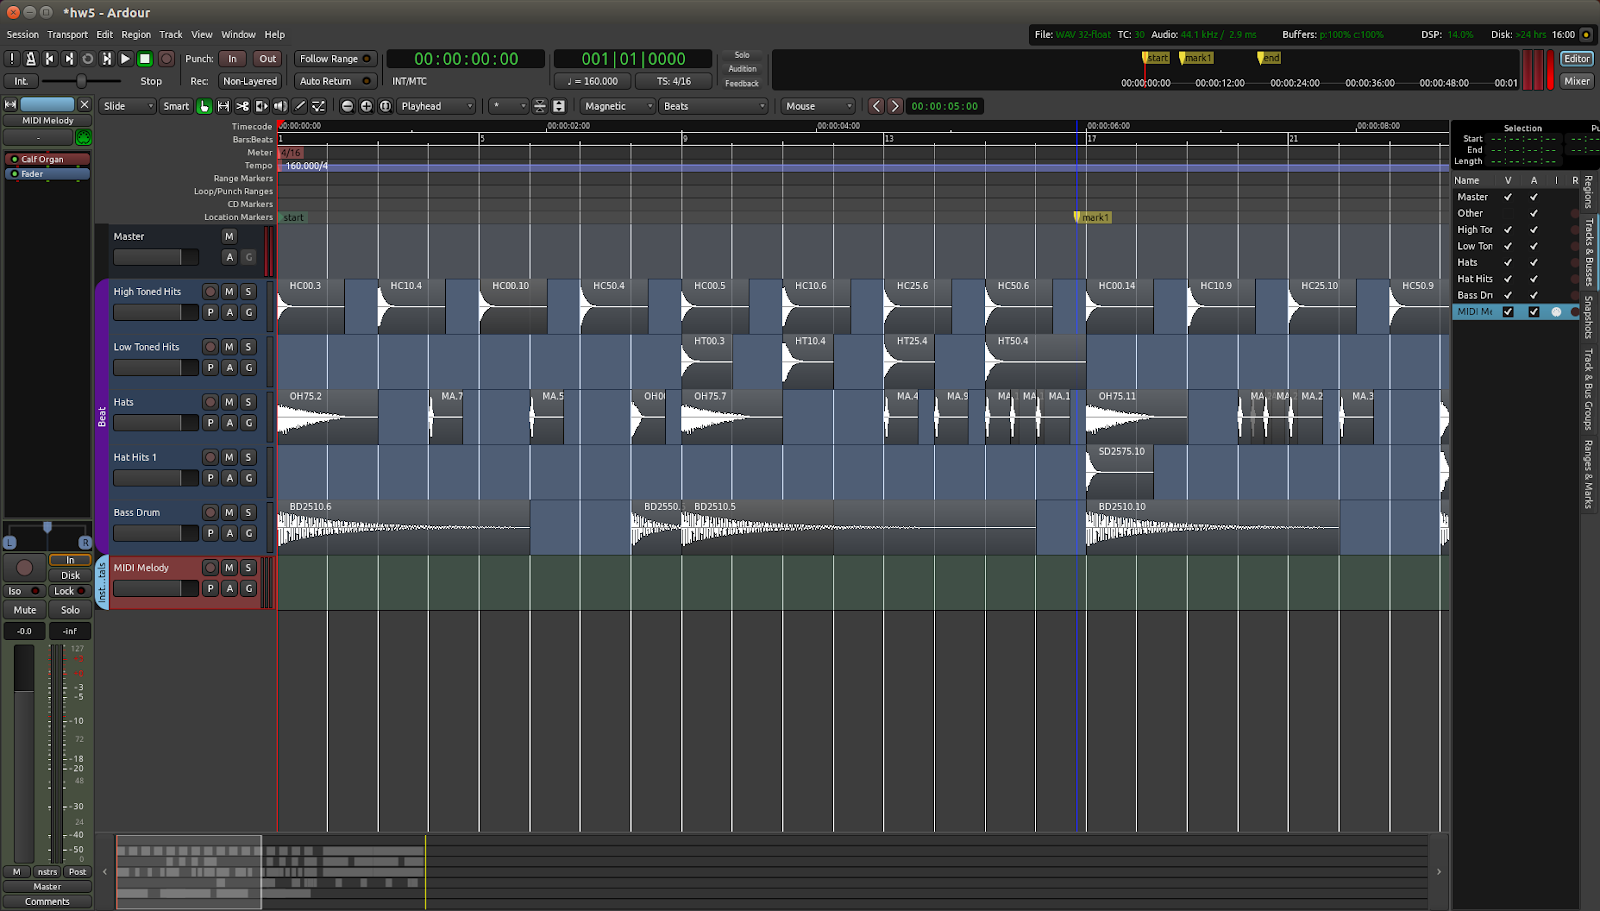The height and width of the screenshot is (911, 1600).
Task: Toggle the Auto Return option
Action: coord(335,81)
